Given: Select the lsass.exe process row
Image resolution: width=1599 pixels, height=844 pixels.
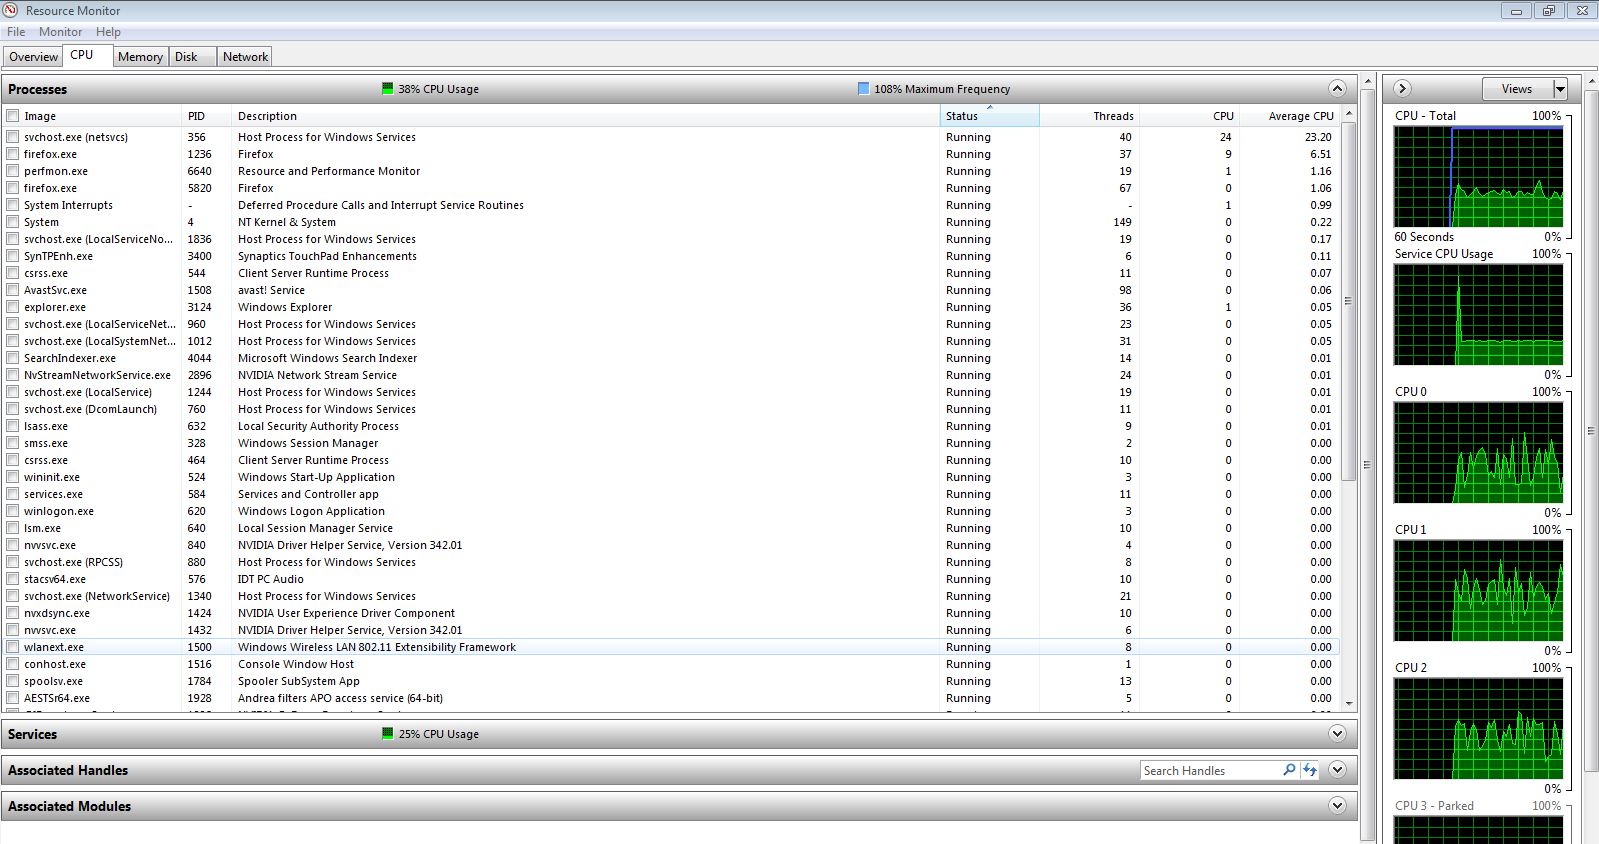Looking at the screenshot, I should tap(670, 426).
